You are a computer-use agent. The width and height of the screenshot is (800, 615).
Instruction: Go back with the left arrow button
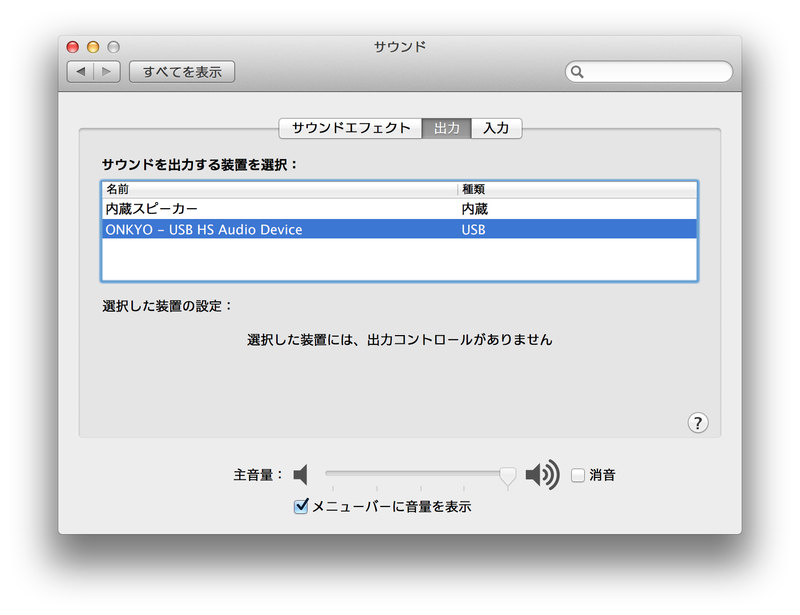(x=81, y=71)
